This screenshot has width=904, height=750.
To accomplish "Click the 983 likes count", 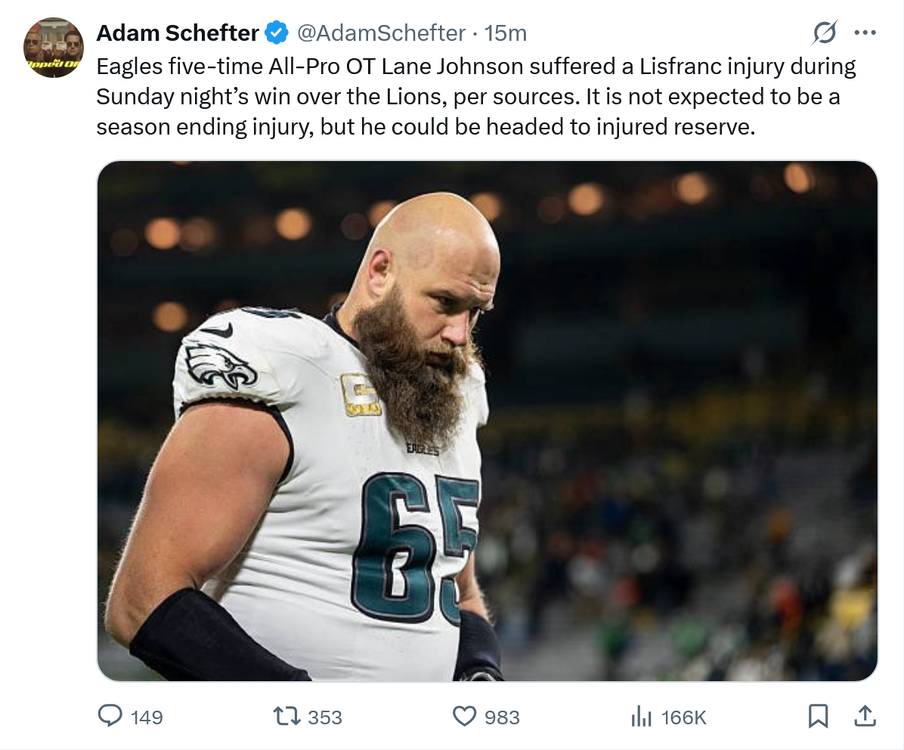I will 502,717.
